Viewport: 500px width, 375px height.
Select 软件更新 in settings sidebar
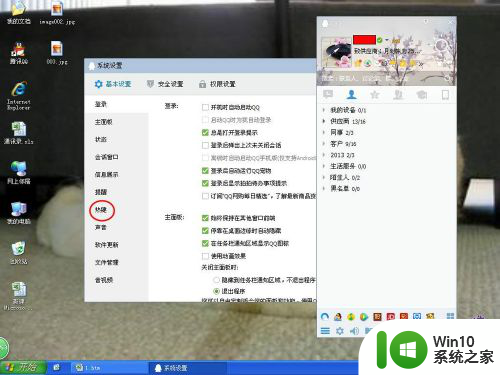coord(106,245)
